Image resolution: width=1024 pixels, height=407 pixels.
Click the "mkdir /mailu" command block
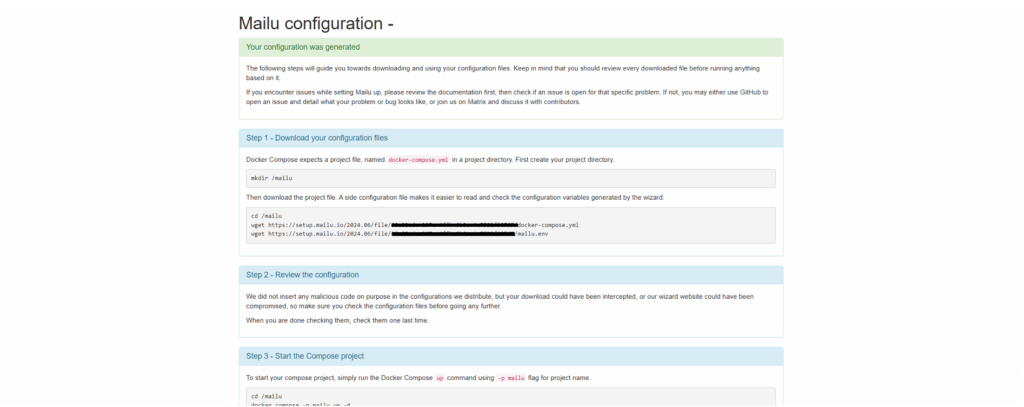click(x=511, y=178)
